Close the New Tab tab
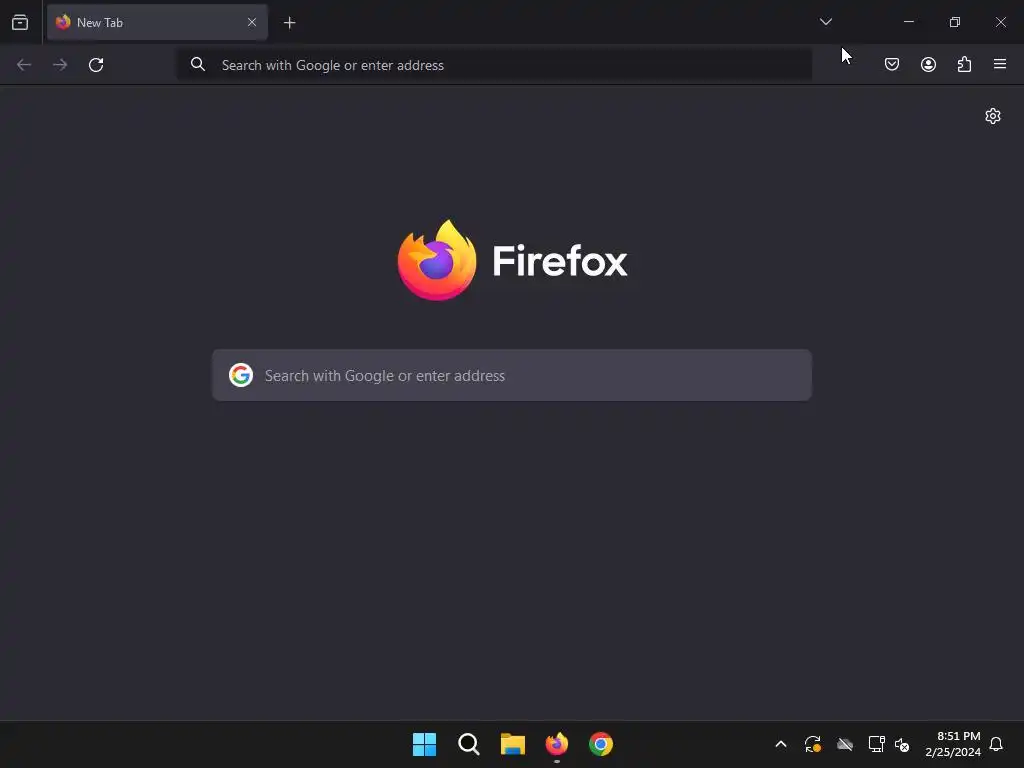This screenshot has width=1024, height=768. (x=251, y=22)
